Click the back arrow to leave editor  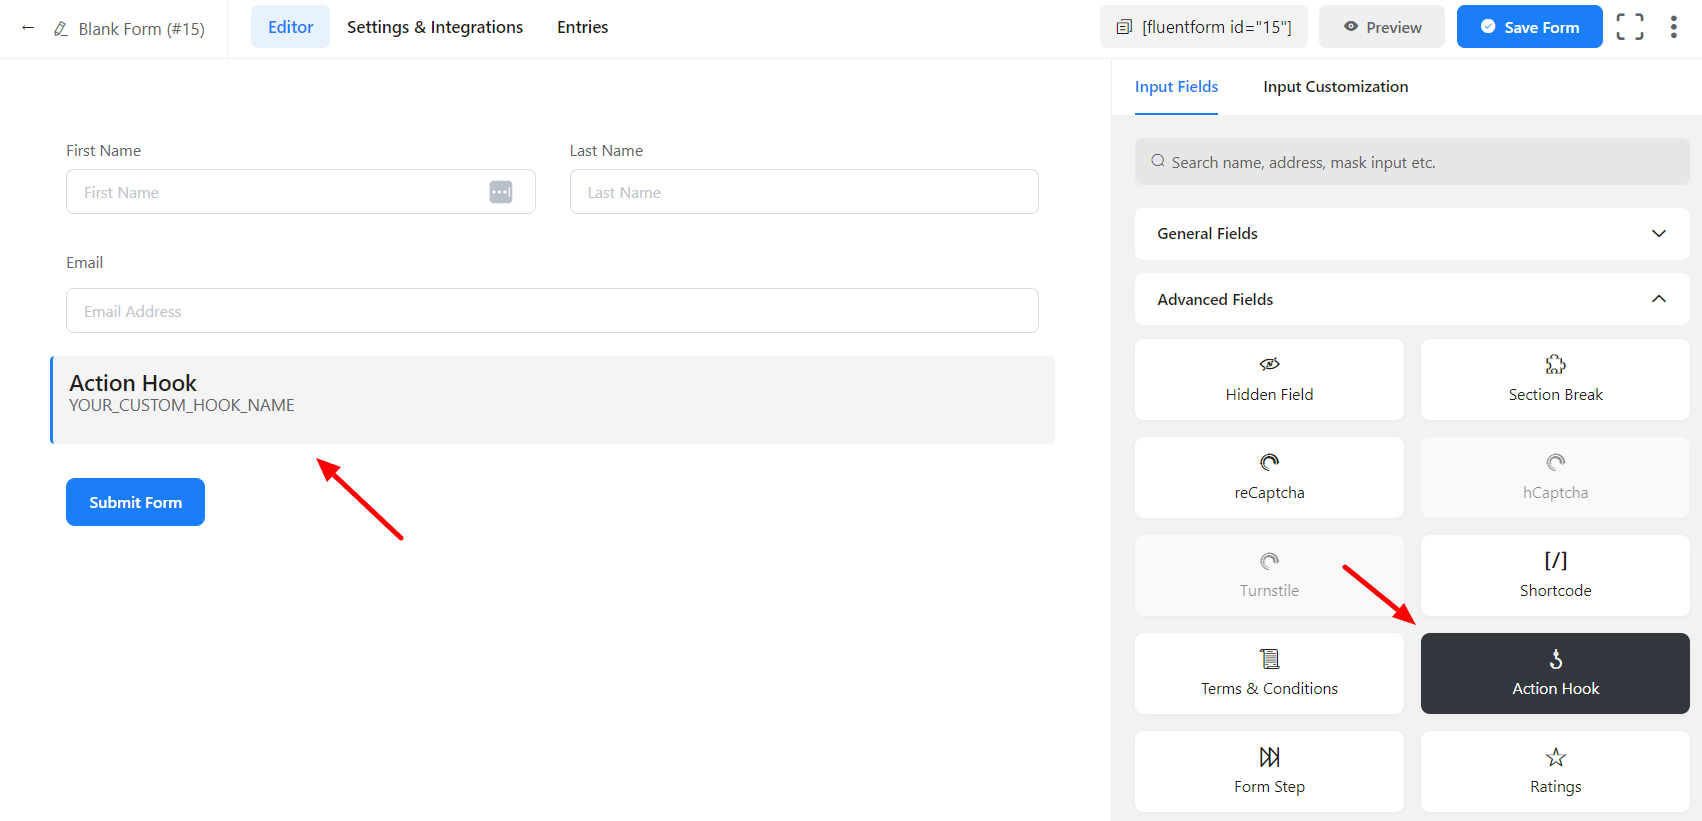point(28,28)
